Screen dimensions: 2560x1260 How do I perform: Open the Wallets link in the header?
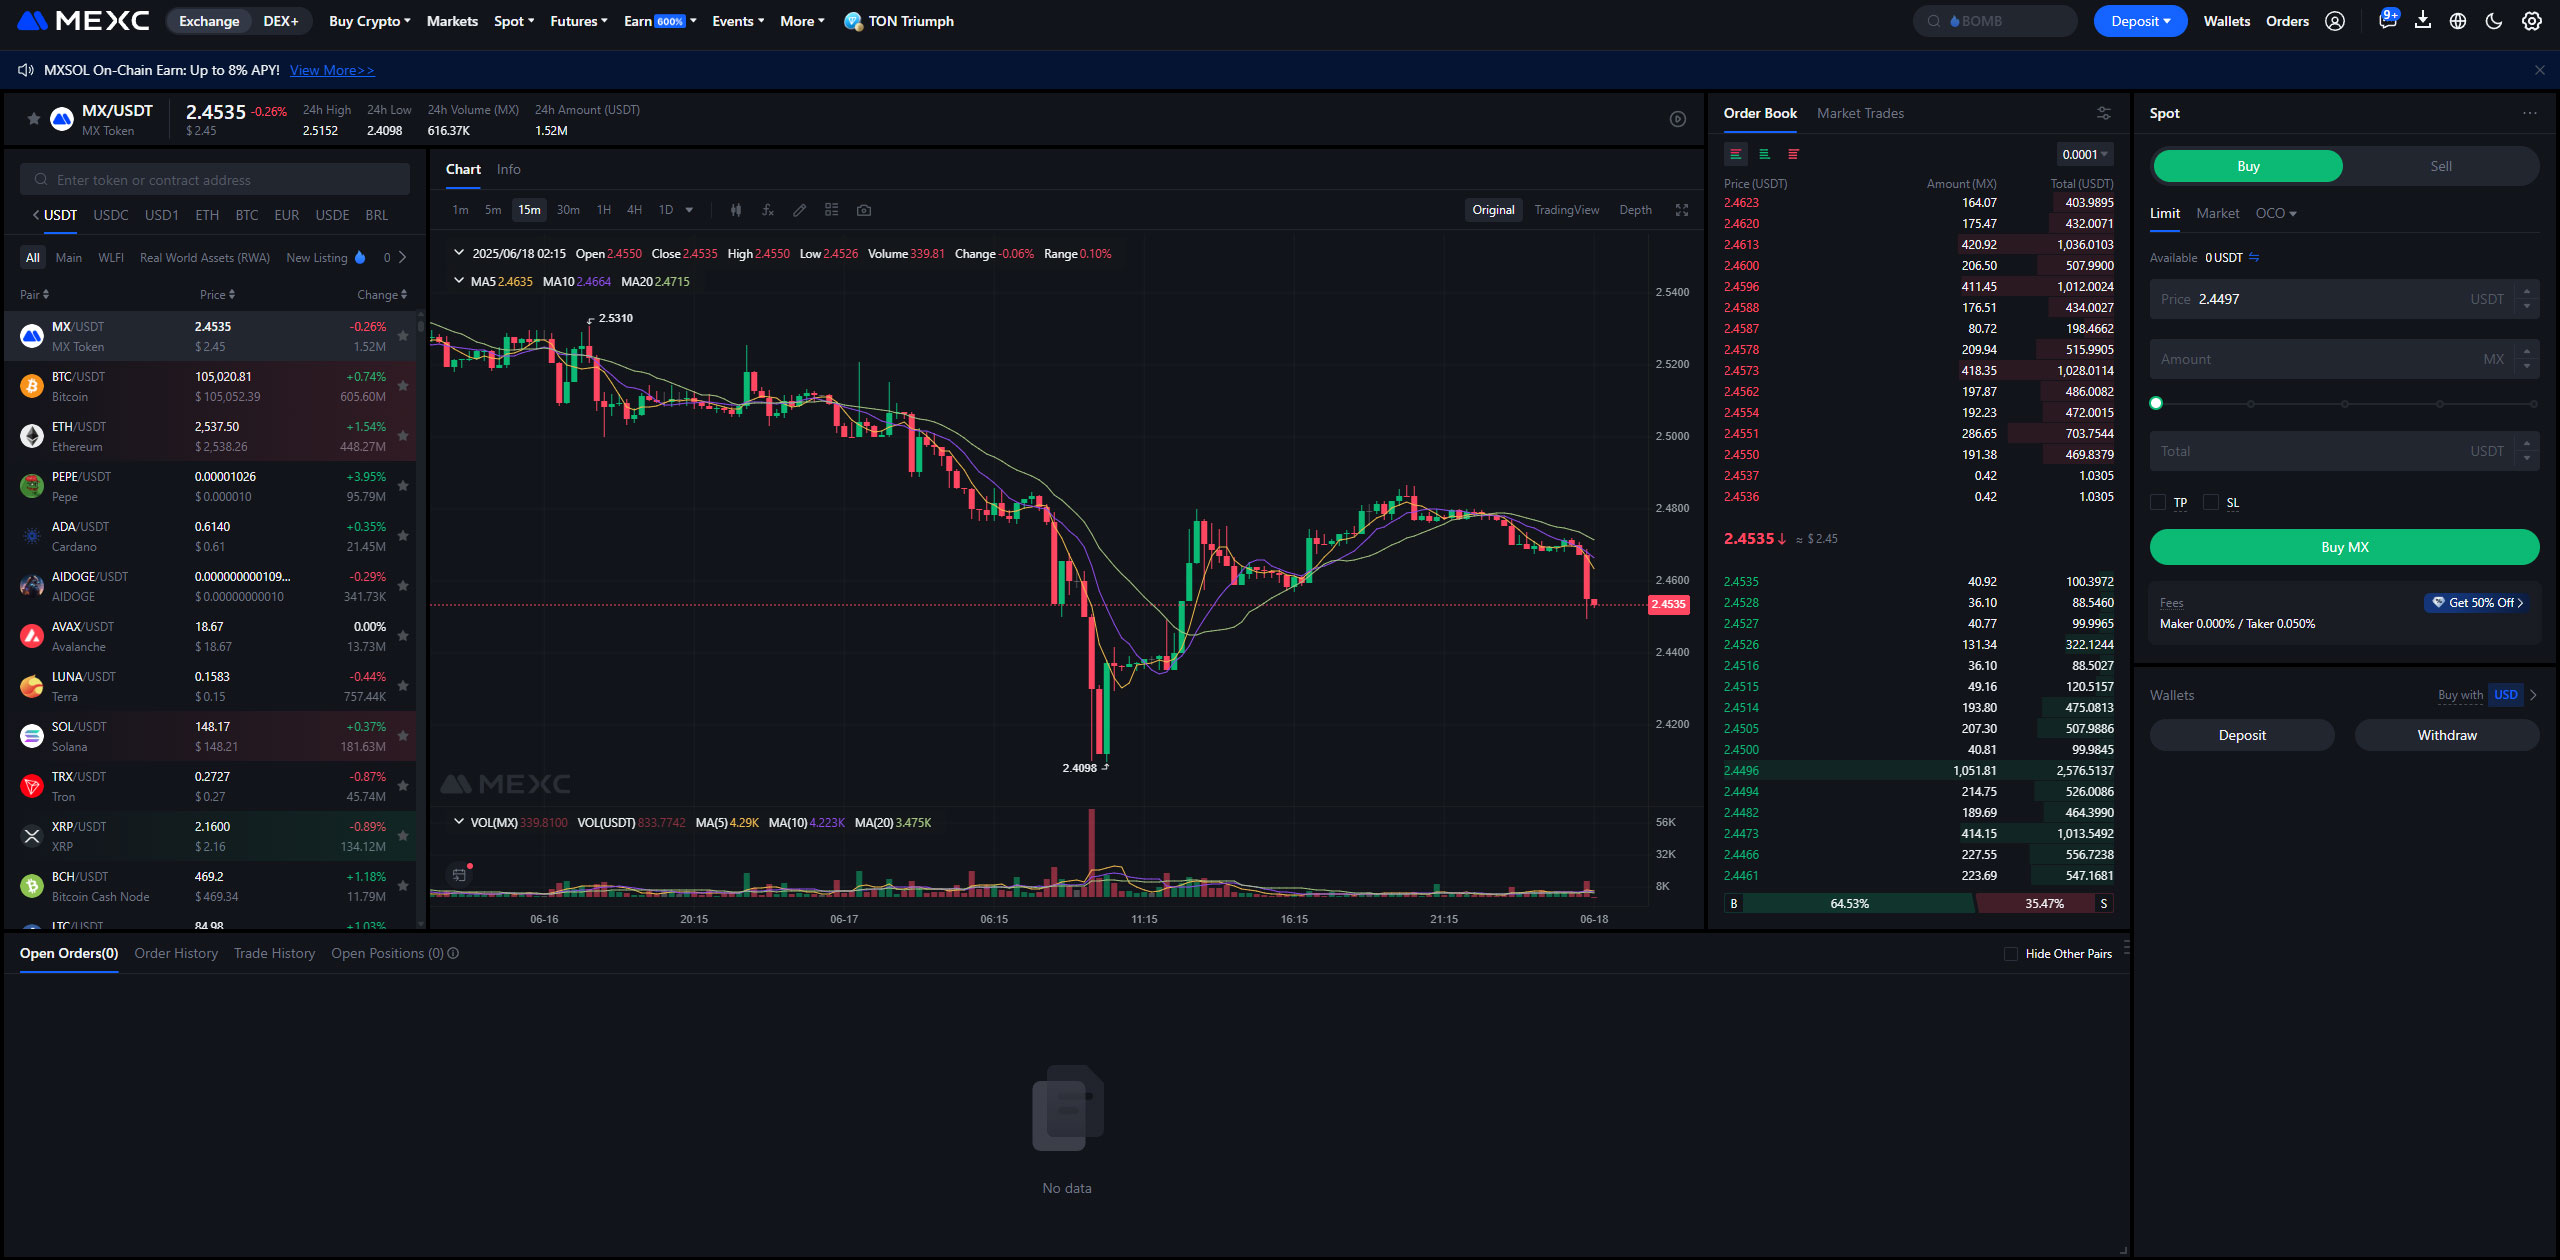point(2226,21)
